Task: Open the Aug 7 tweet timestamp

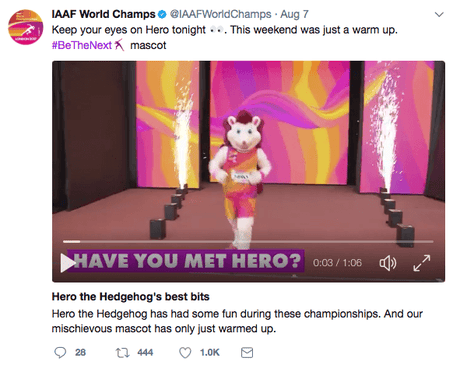Action: tap(294, 14)
